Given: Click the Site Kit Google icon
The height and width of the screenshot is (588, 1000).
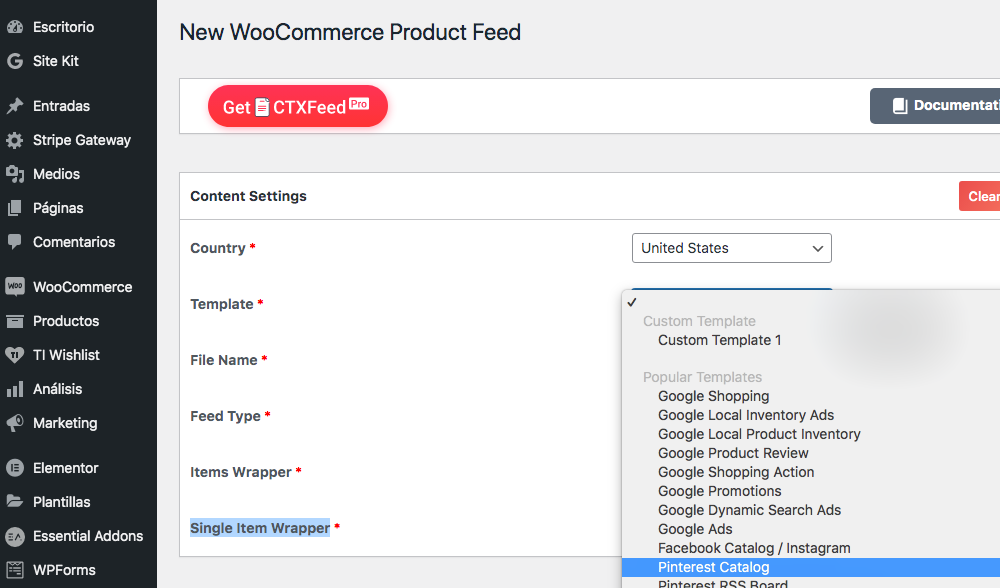Looking at the screenshot, I should tap(15, 61).
